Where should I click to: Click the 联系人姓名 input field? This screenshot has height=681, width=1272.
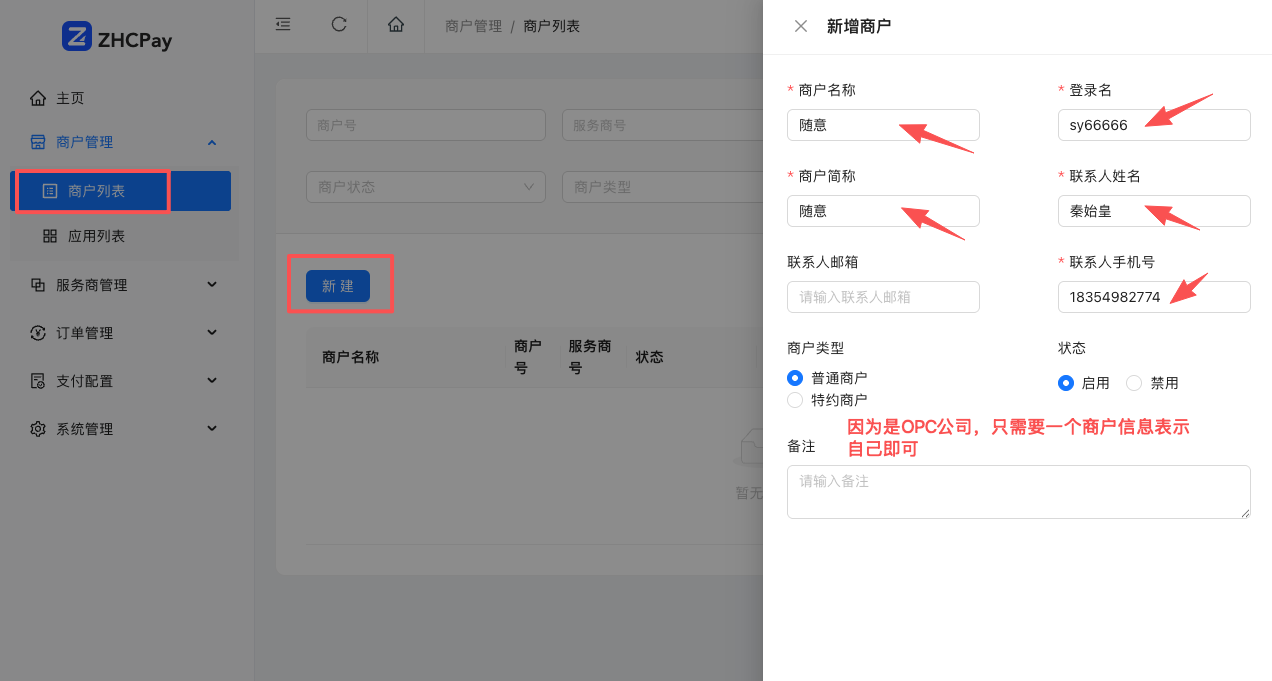coord(1154,211)
